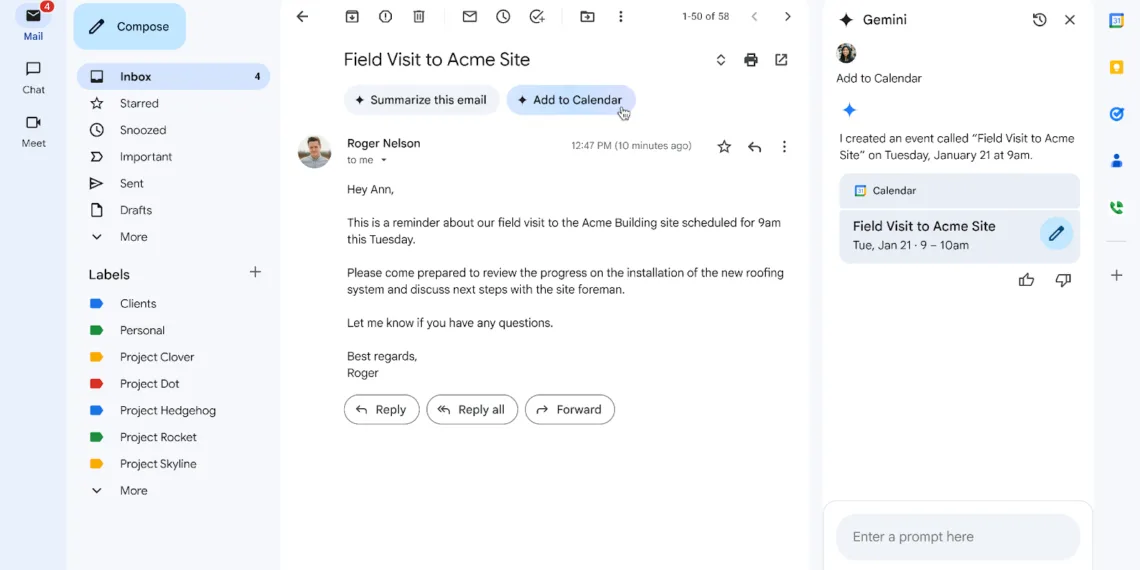Image resolution: width=1140 pixels, height=570 pixels.
Task: Edit the Field Visit calendar event
Action: click(1055, 234)
